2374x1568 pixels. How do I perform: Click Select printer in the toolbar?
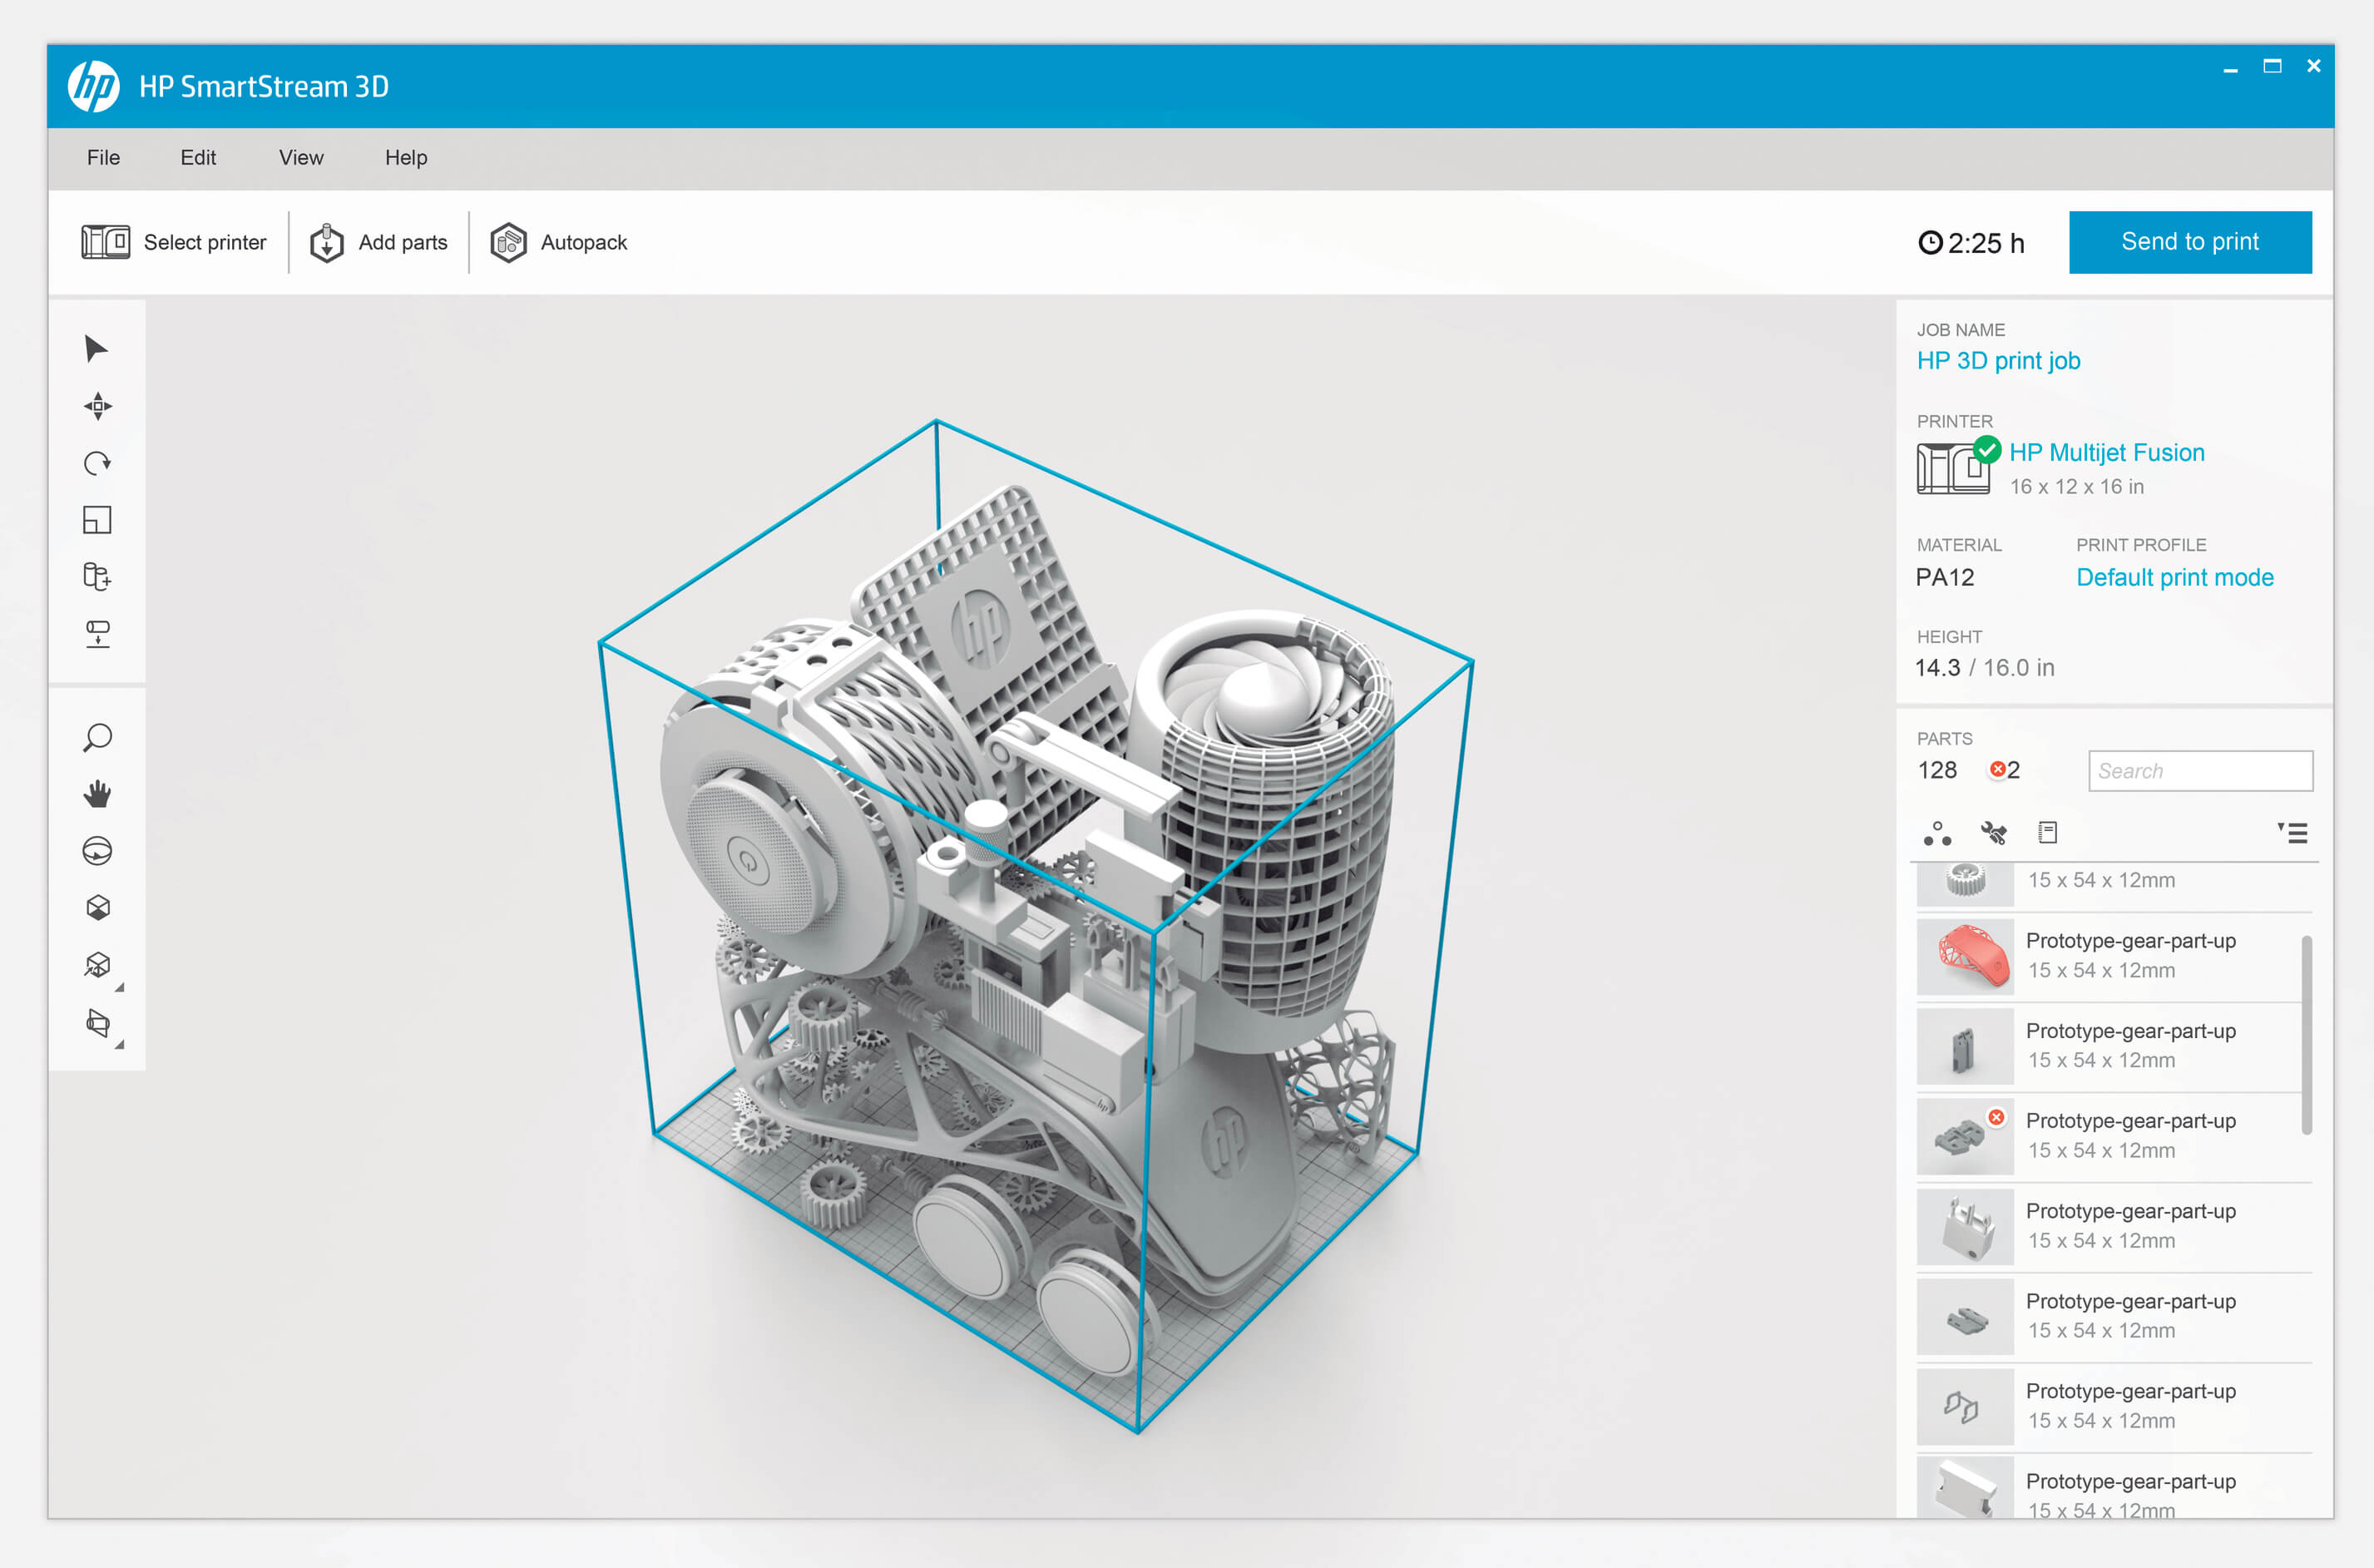pyautogui.click(x=174, y=242)
